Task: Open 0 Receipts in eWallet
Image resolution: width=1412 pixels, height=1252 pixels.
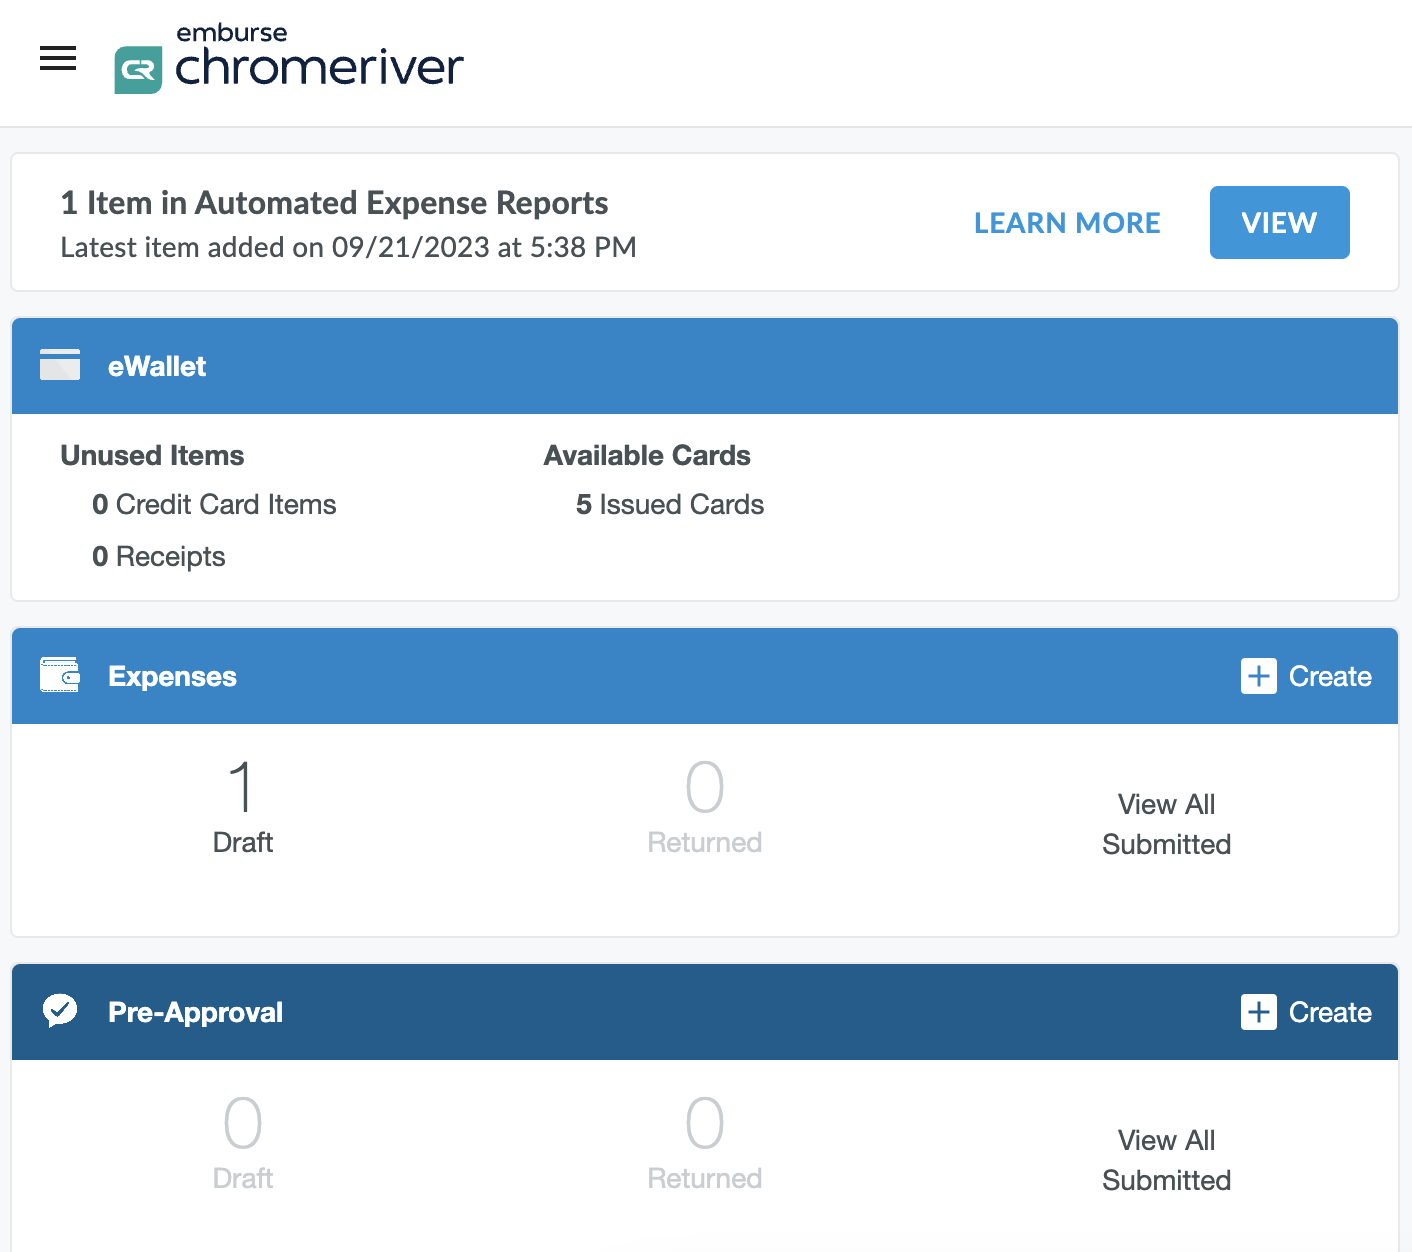Action: 159,557
